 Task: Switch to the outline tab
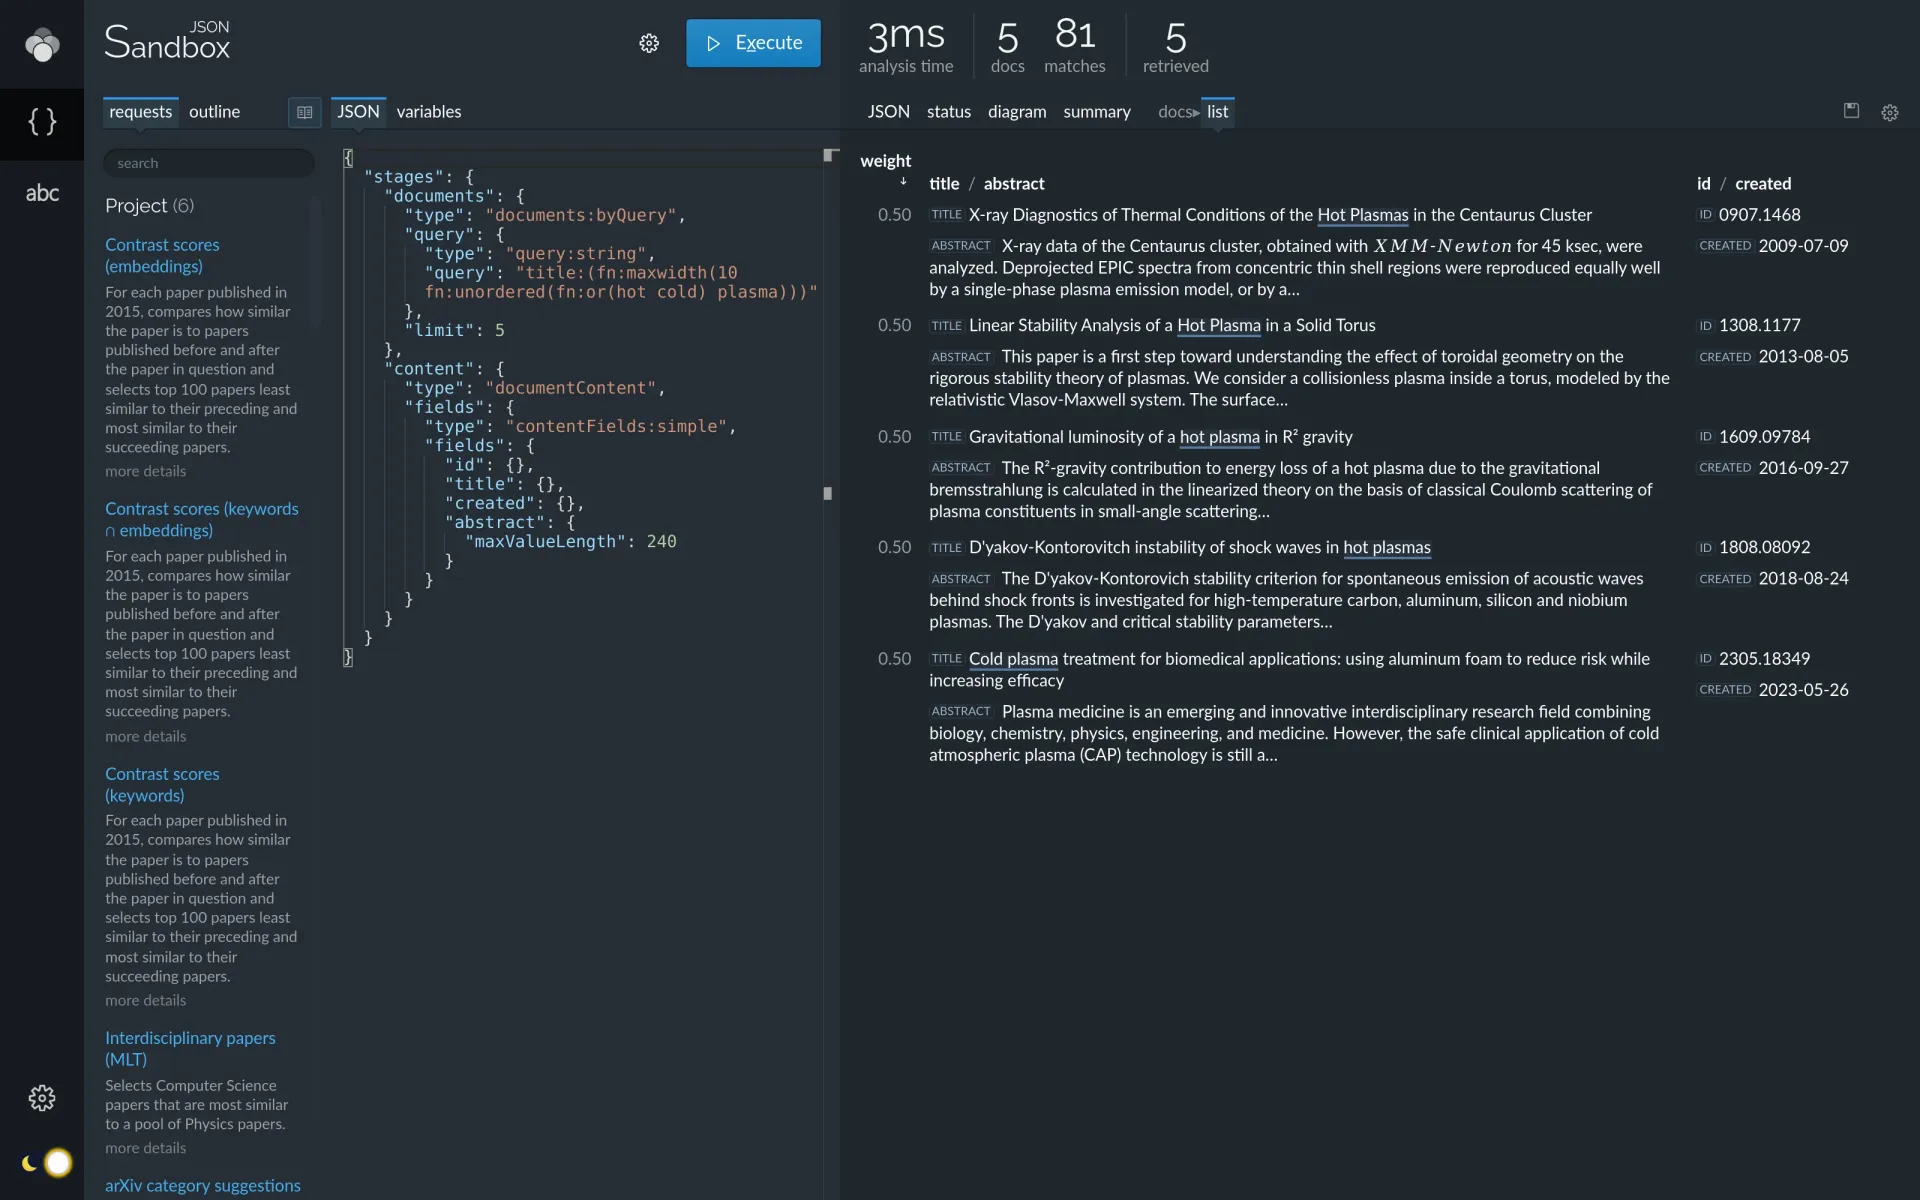coord(214,112)
